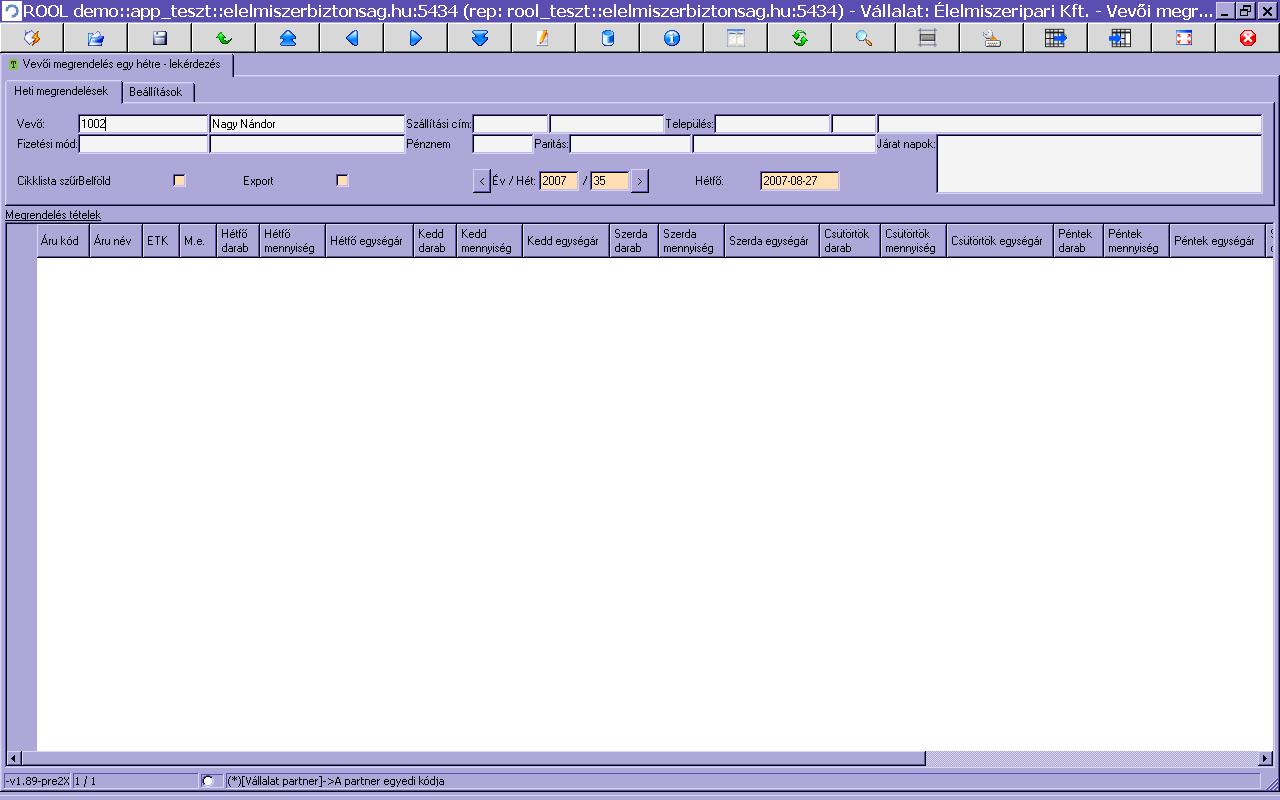Click the lightning bolt toolbar icon
Viewport: 1280px width, 800px height.
[32, 38]
